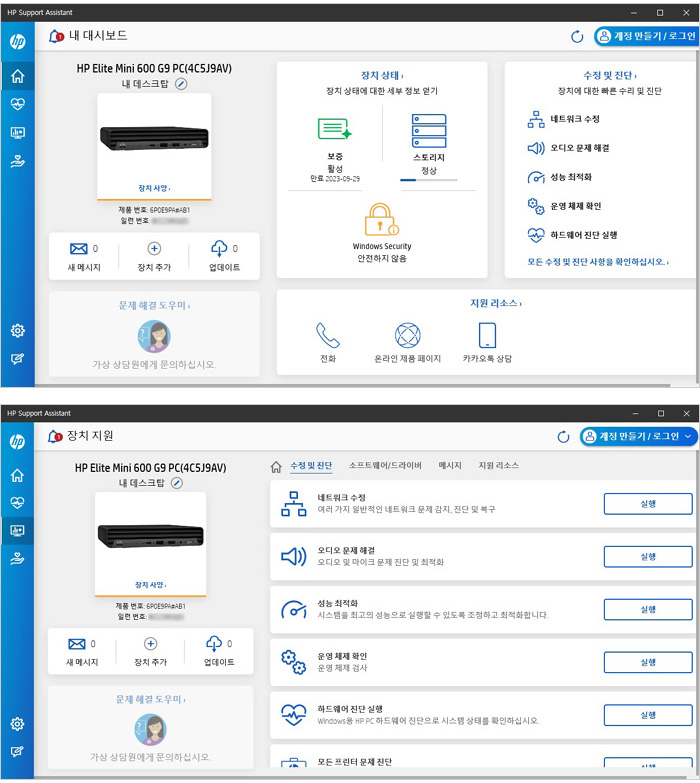
Task: Open account dropdown arrow in 장치 지원 window
Action: [x=686, y=437]
